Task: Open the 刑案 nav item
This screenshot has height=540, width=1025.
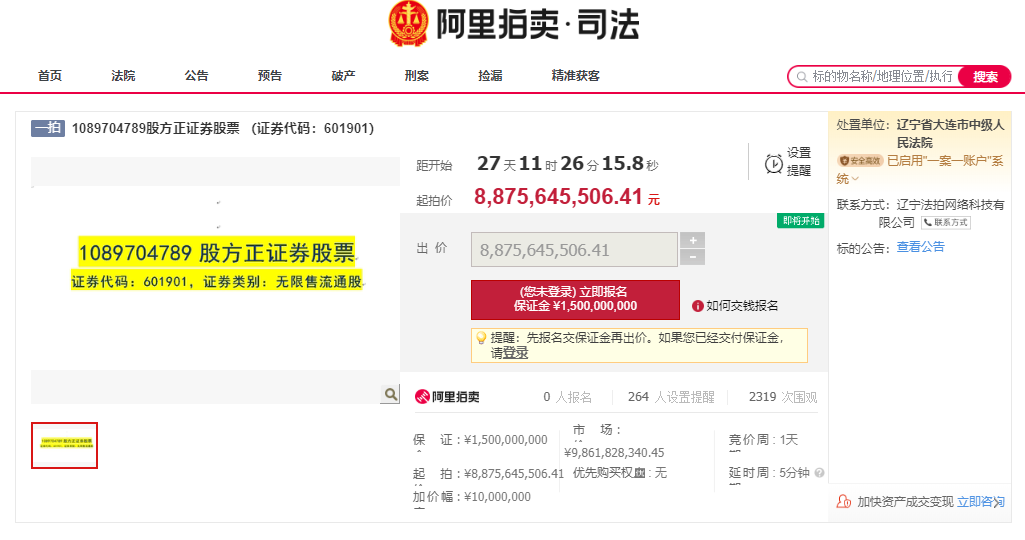Action: (x=416, y=76)
